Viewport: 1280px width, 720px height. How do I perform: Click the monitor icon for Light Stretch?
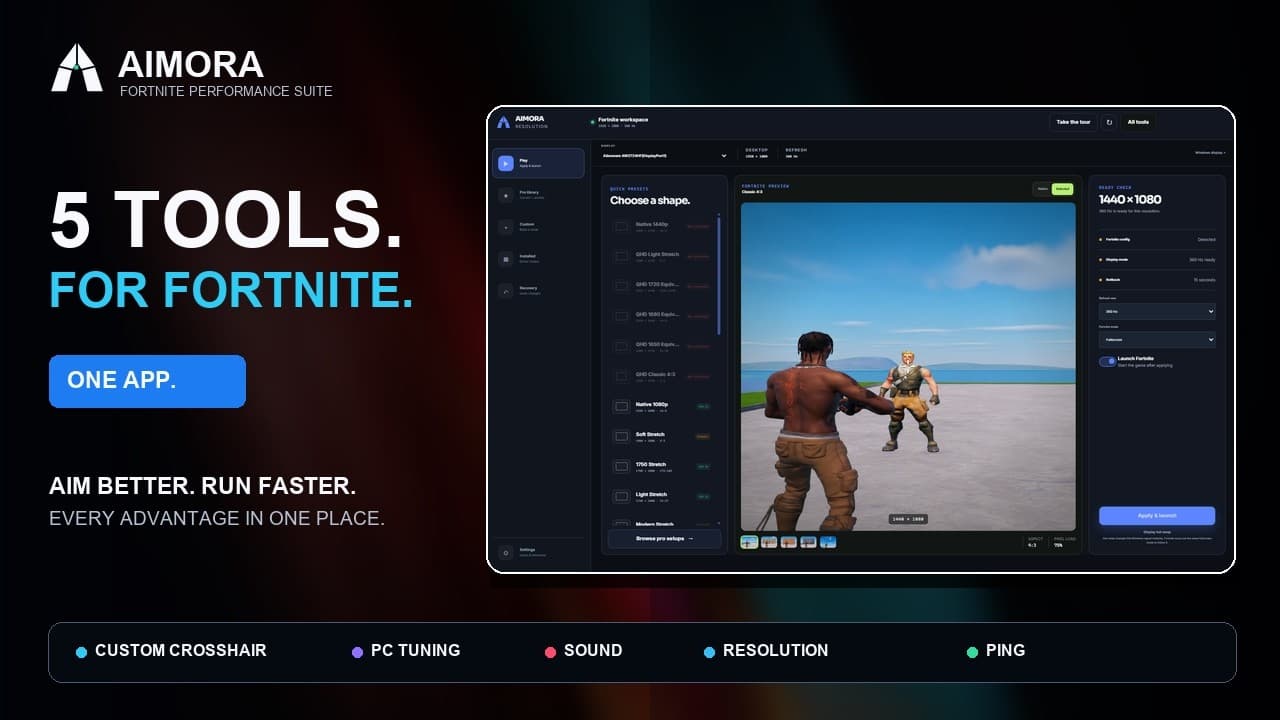coord(621,496)
